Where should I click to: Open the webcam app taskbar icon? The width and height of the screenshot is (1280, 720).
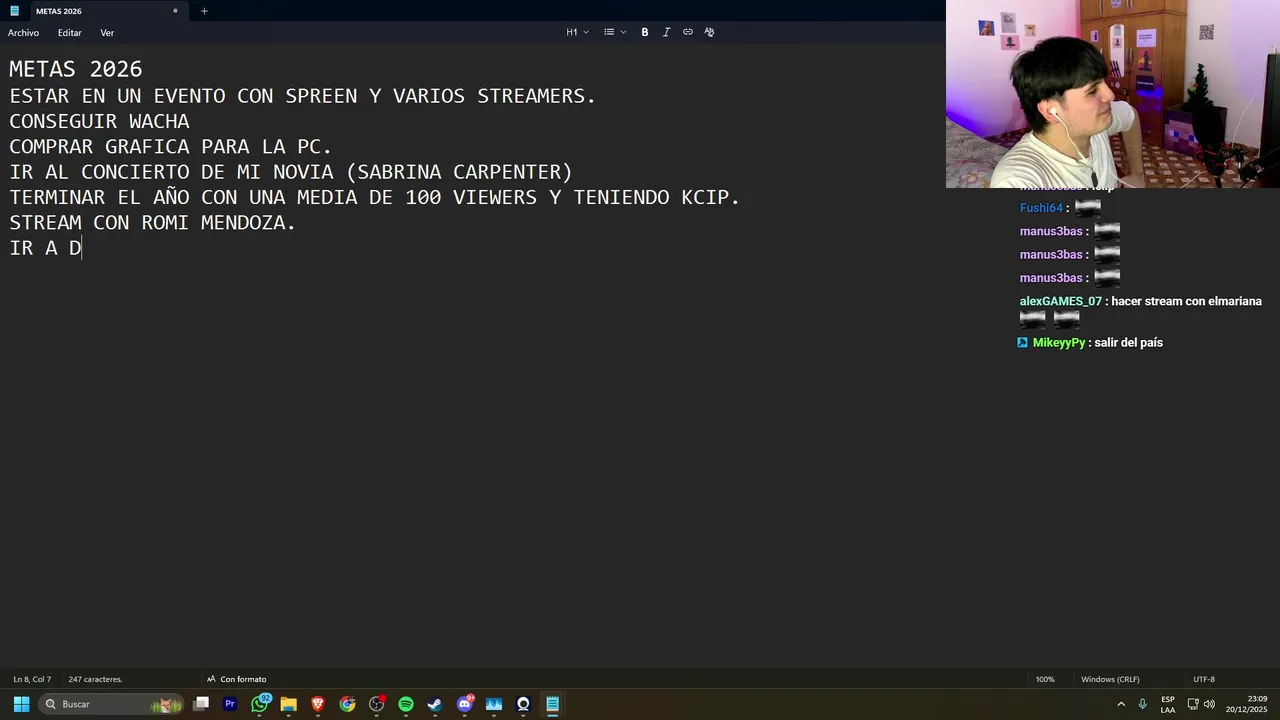pyautogui.click(x=523, y=704)
